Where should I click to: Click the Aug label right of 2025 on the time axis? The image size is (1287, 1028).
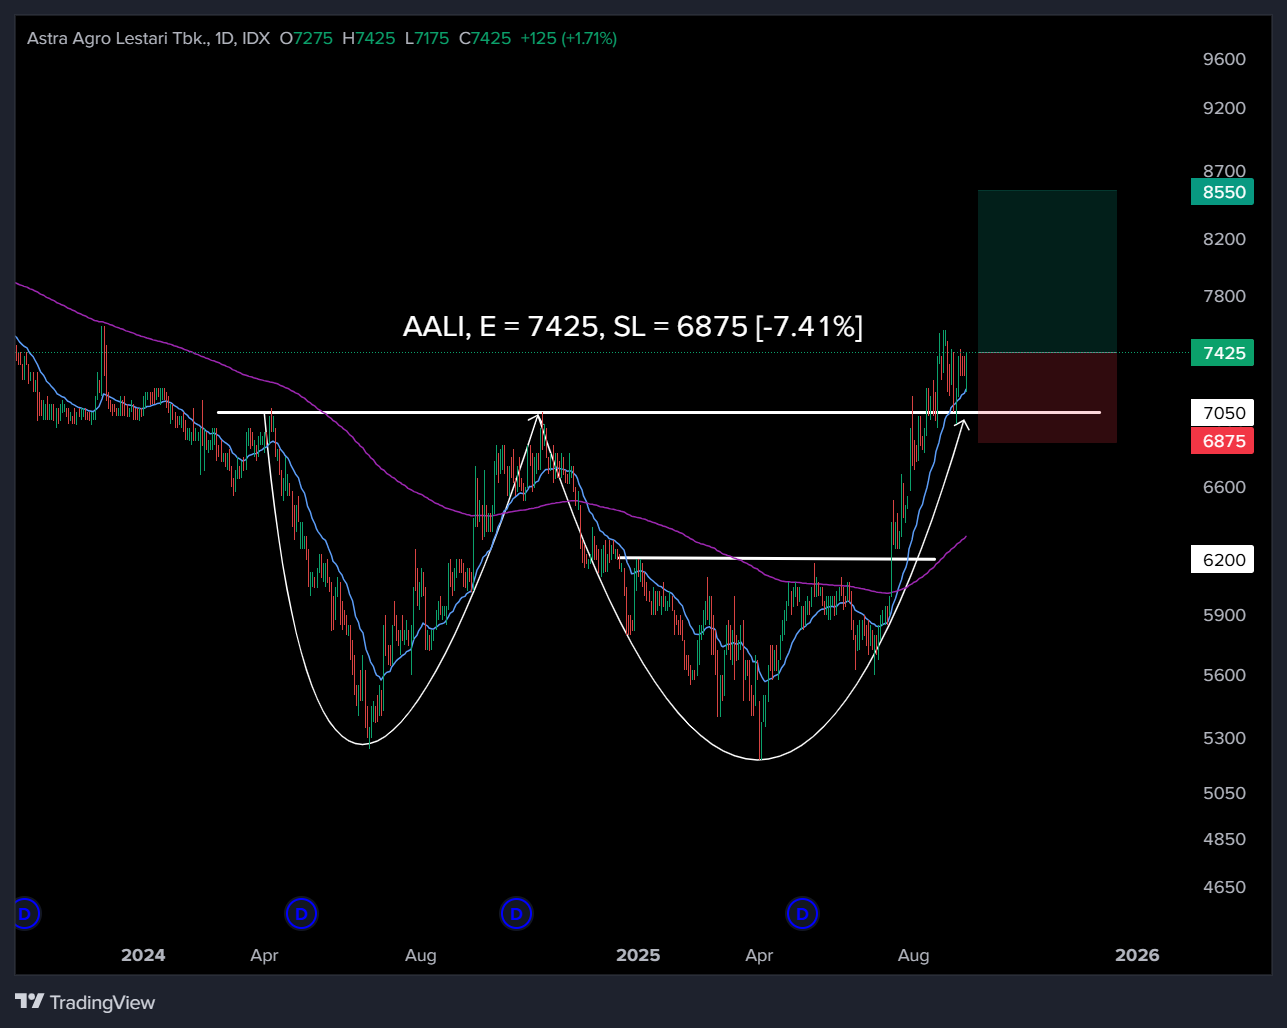coord(913,955)
